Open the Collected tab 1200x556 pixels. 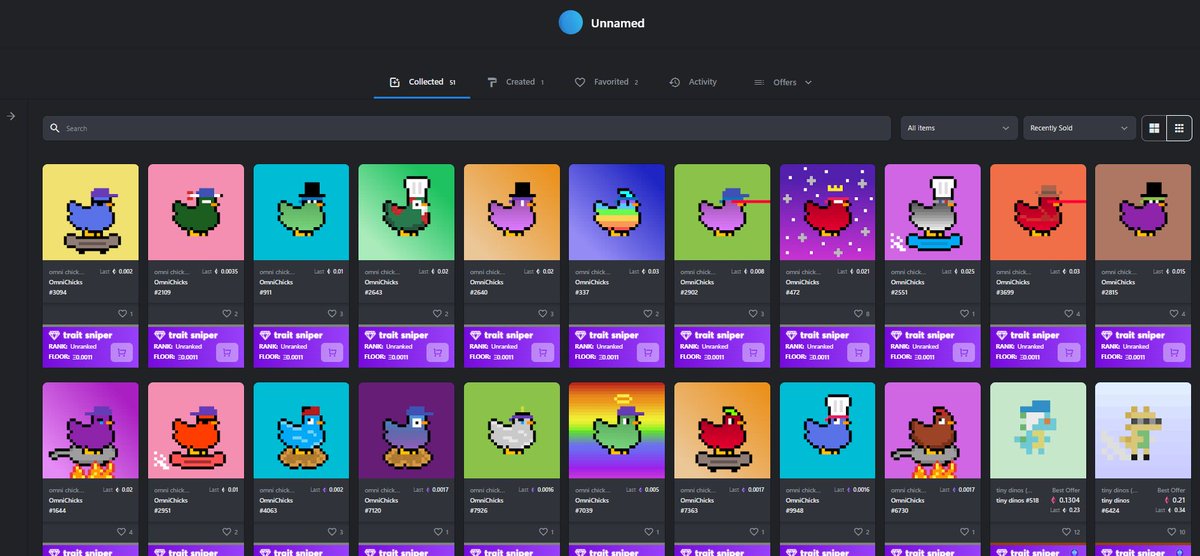(x=422, y=82)
